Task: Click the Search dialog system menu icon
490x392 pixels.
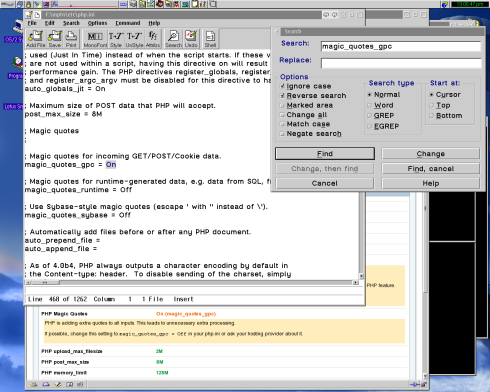Action: [277, 31]
